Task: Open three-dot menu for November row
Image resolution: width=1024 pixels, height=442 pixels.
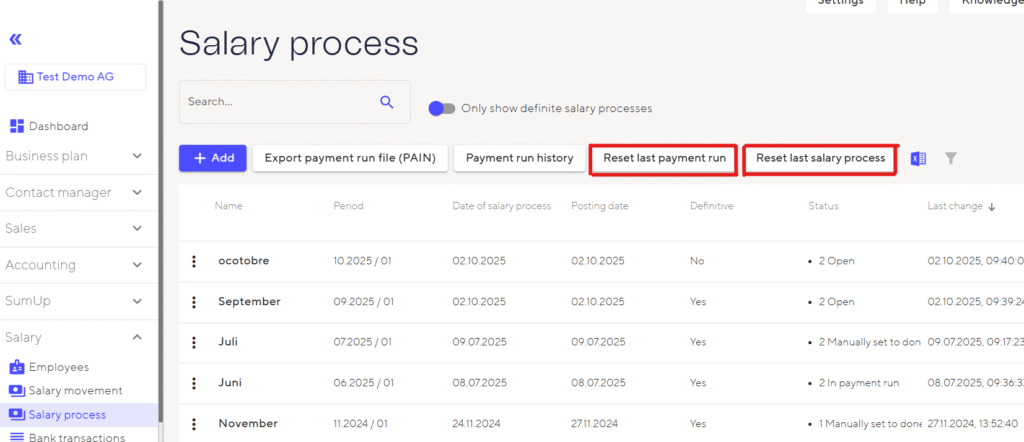Action: [x=194, y=424]
